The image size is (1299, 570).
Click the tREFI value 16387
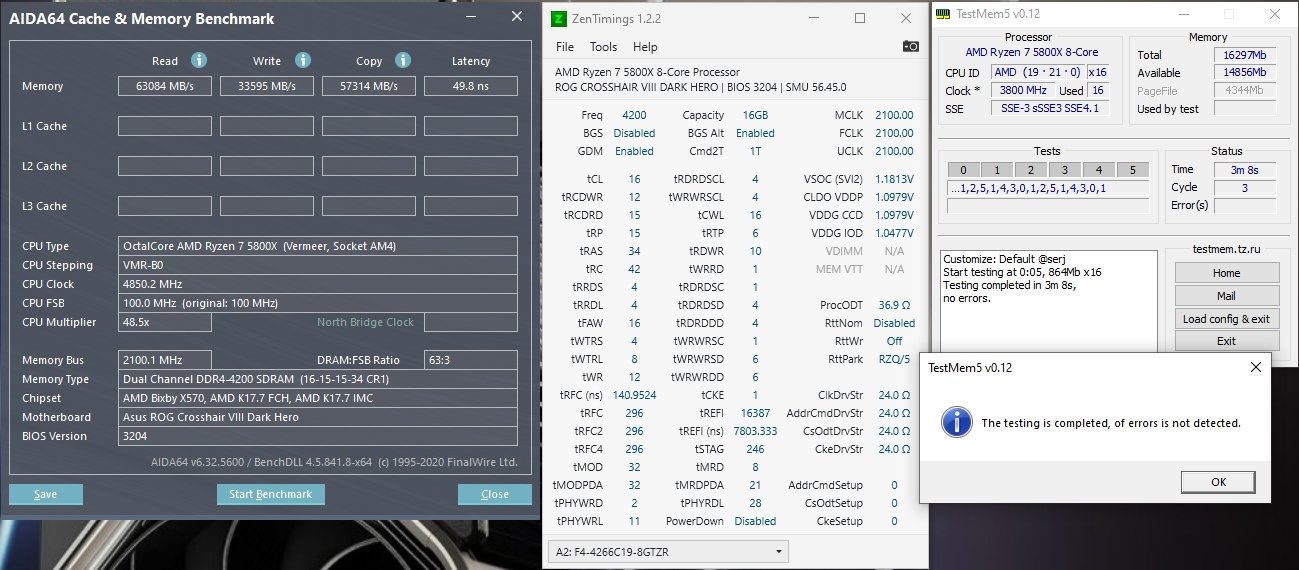(x=754, y=413)
